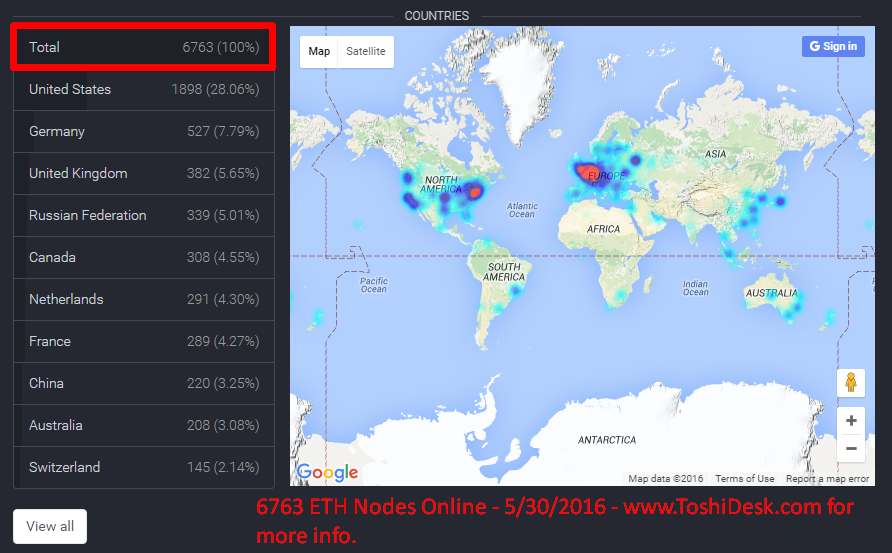Select the Total row
This screenshot has width=892, height=553.
(x=144, y=47)
